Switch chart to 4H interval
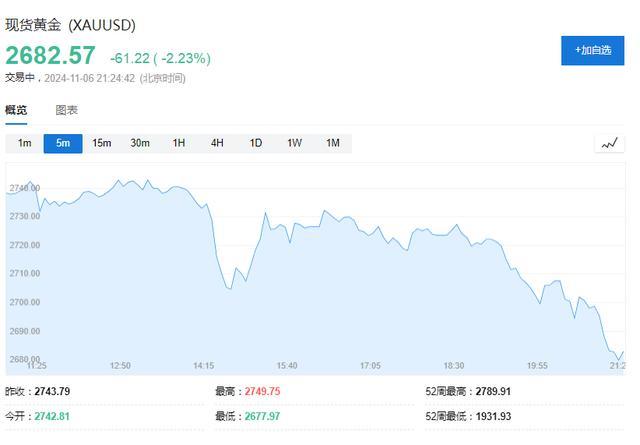This screenshot has width=640, height=445. pos(217,143)
